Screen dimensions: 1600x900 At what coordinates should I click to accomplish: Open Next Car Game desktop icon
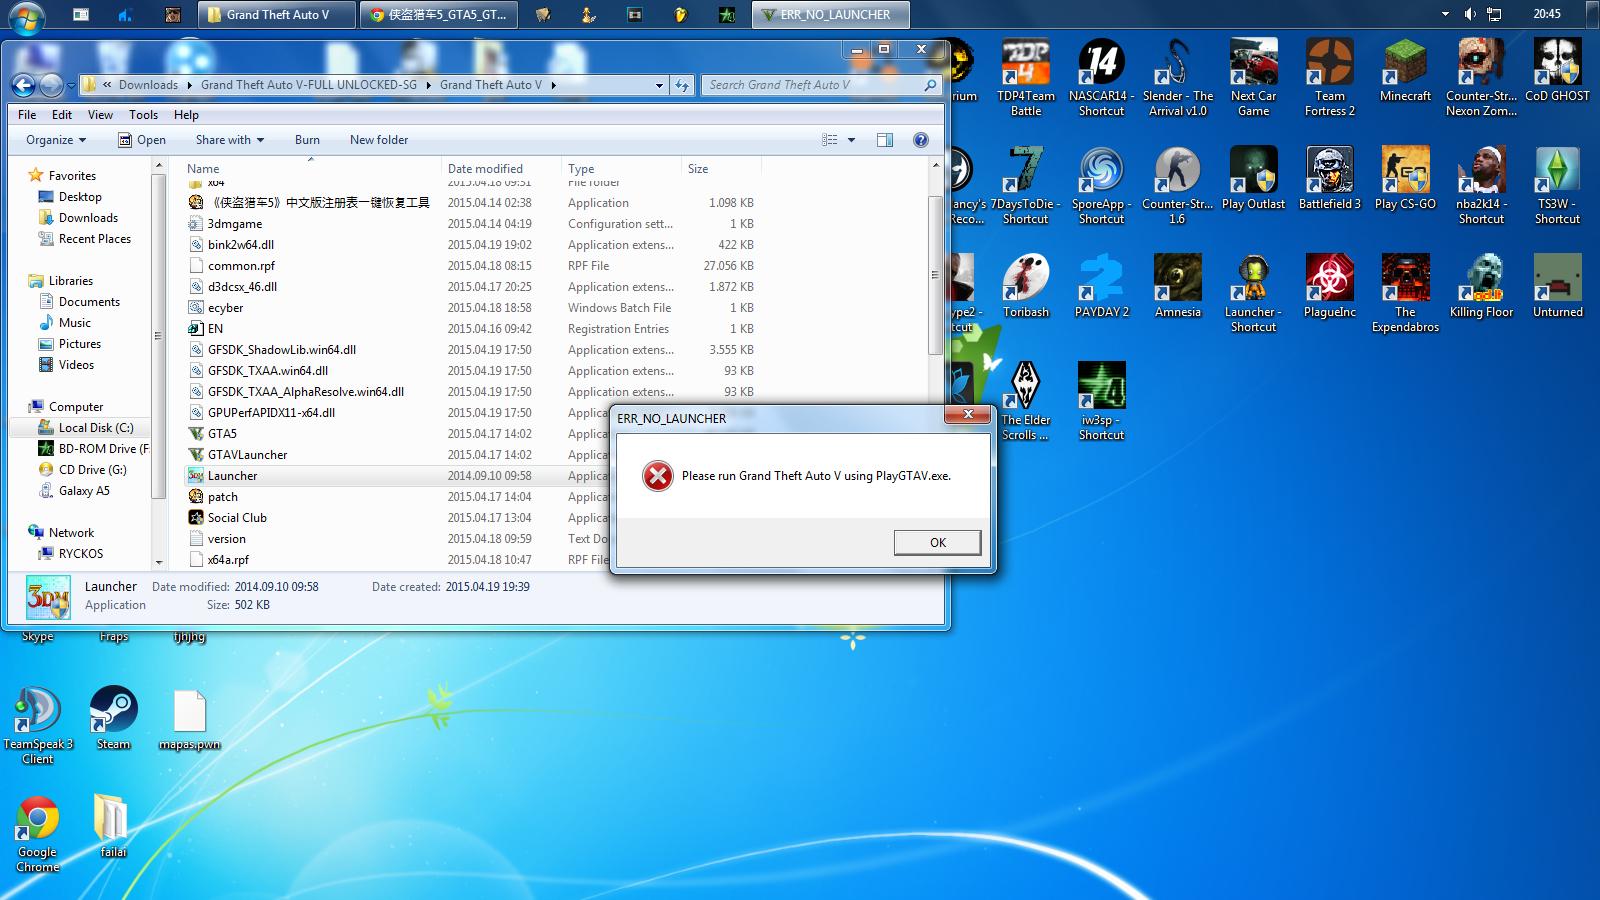[1253, 78]
